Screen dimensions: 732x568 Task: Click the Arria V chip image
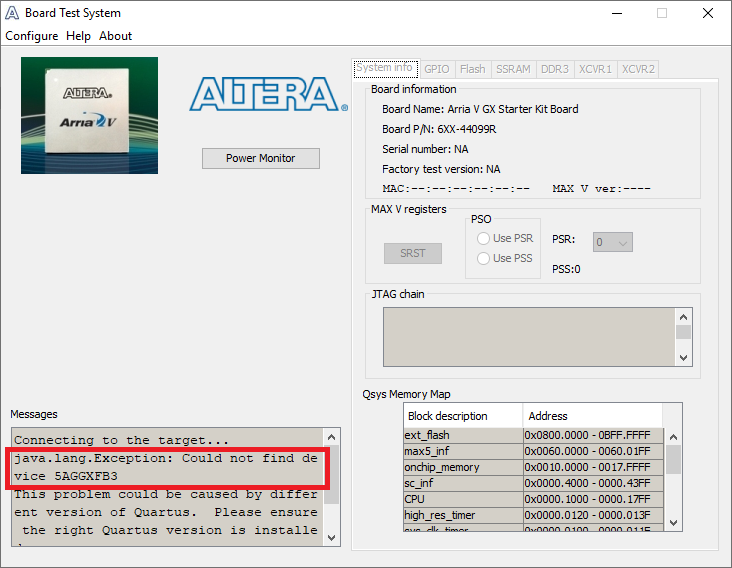(89, 115)
